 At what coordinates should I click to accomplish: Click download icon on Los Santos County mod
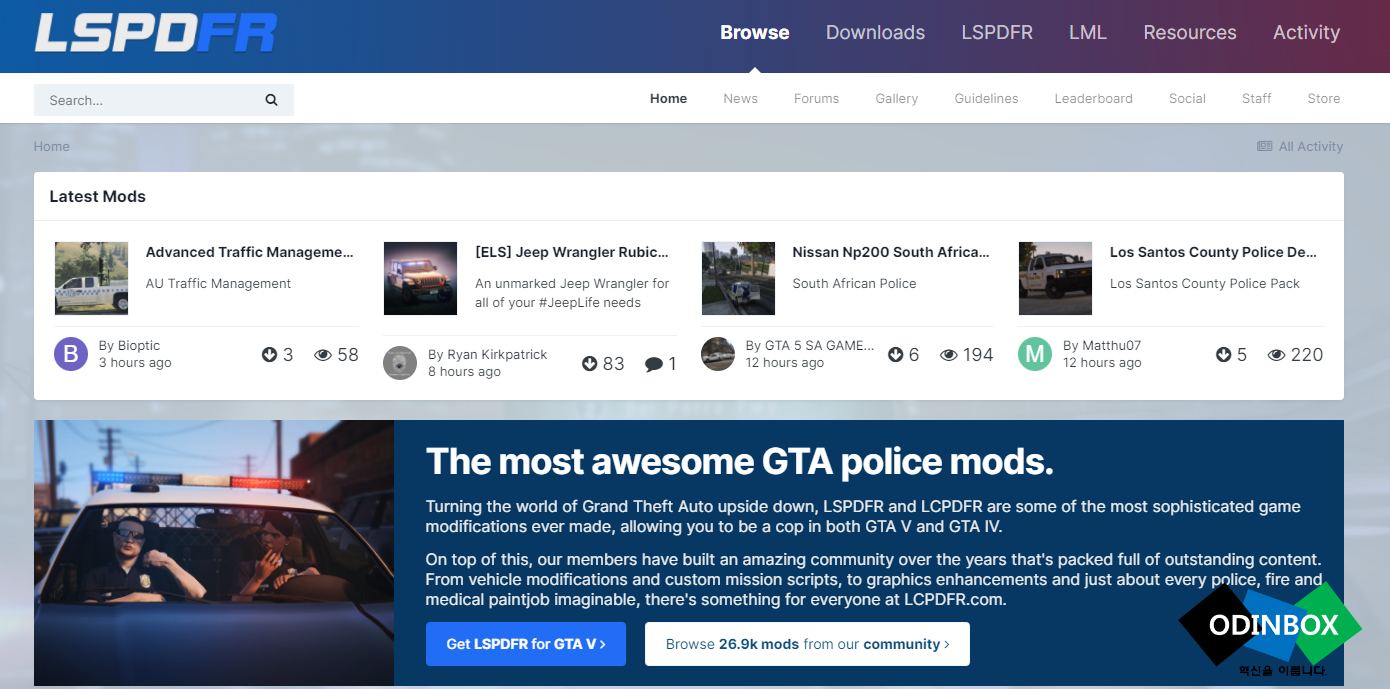pyautogui.click(x=1224, y=355)
